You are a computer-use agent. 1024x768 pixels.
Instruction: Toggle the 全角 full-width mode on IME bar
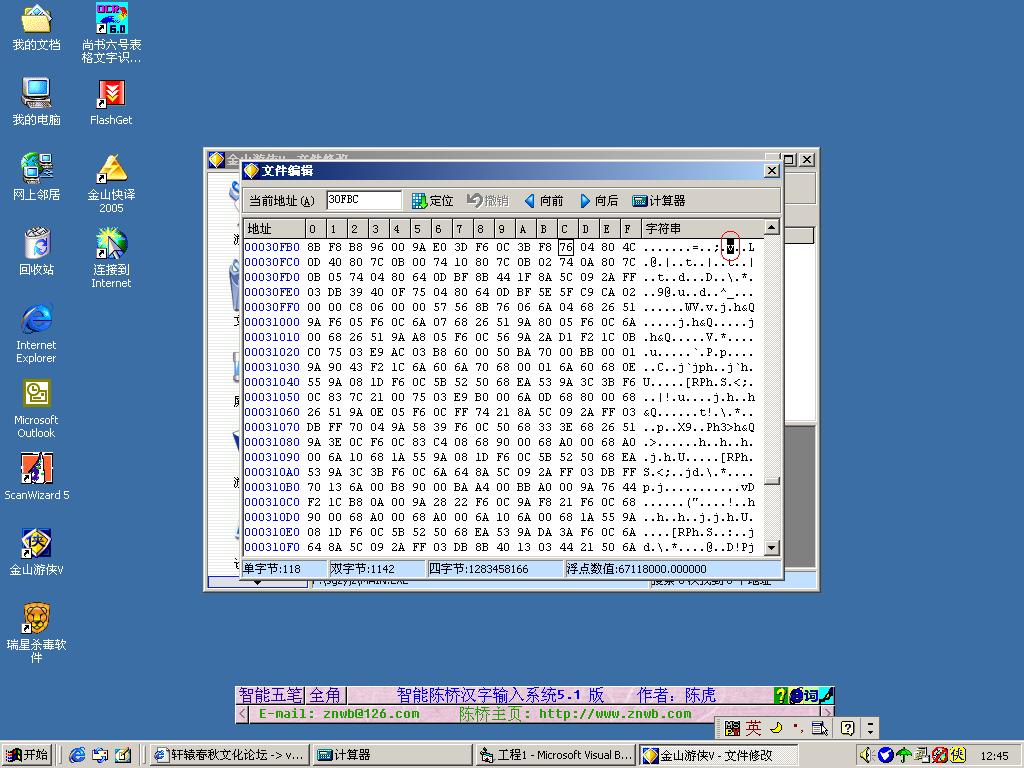325,695
